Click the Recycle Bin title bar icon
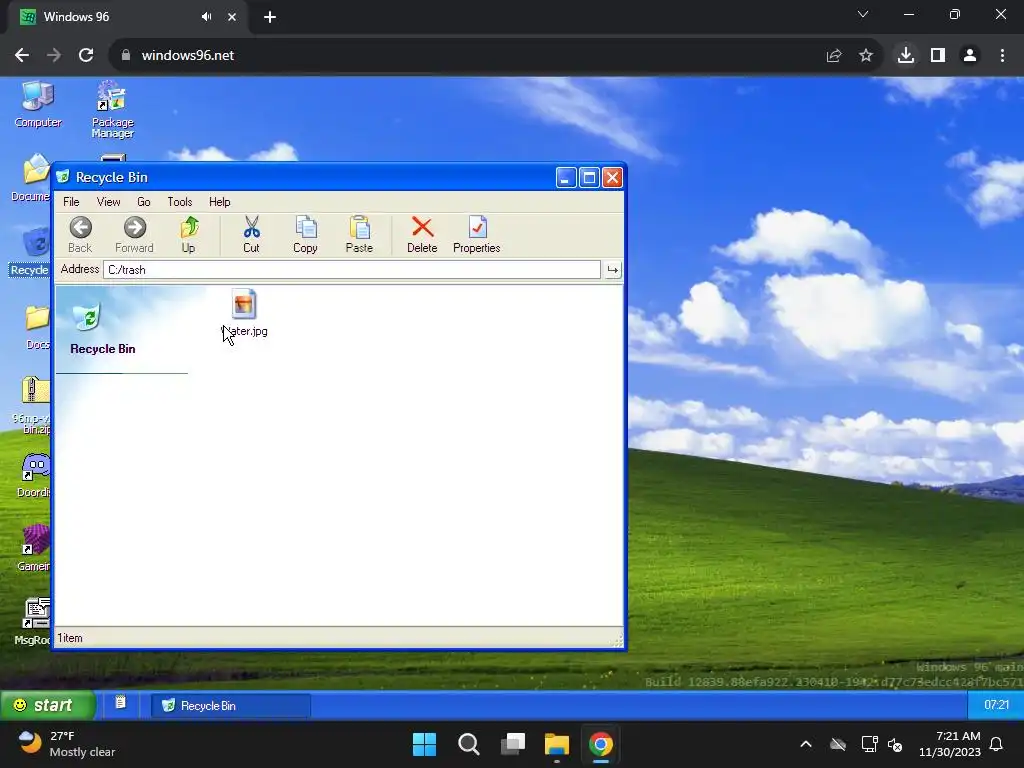 [63, 177]
